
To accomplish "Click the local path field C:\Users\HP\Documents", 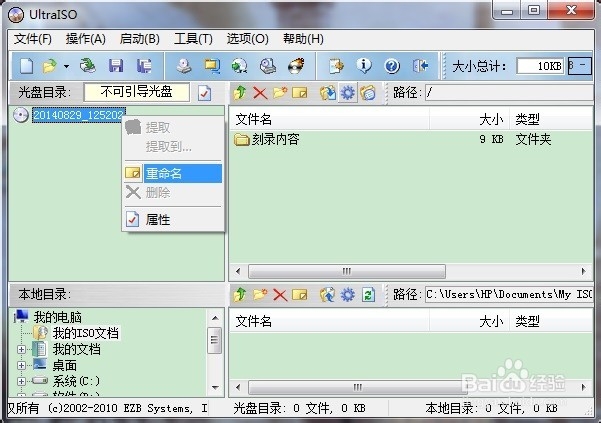I will [509, 294].
